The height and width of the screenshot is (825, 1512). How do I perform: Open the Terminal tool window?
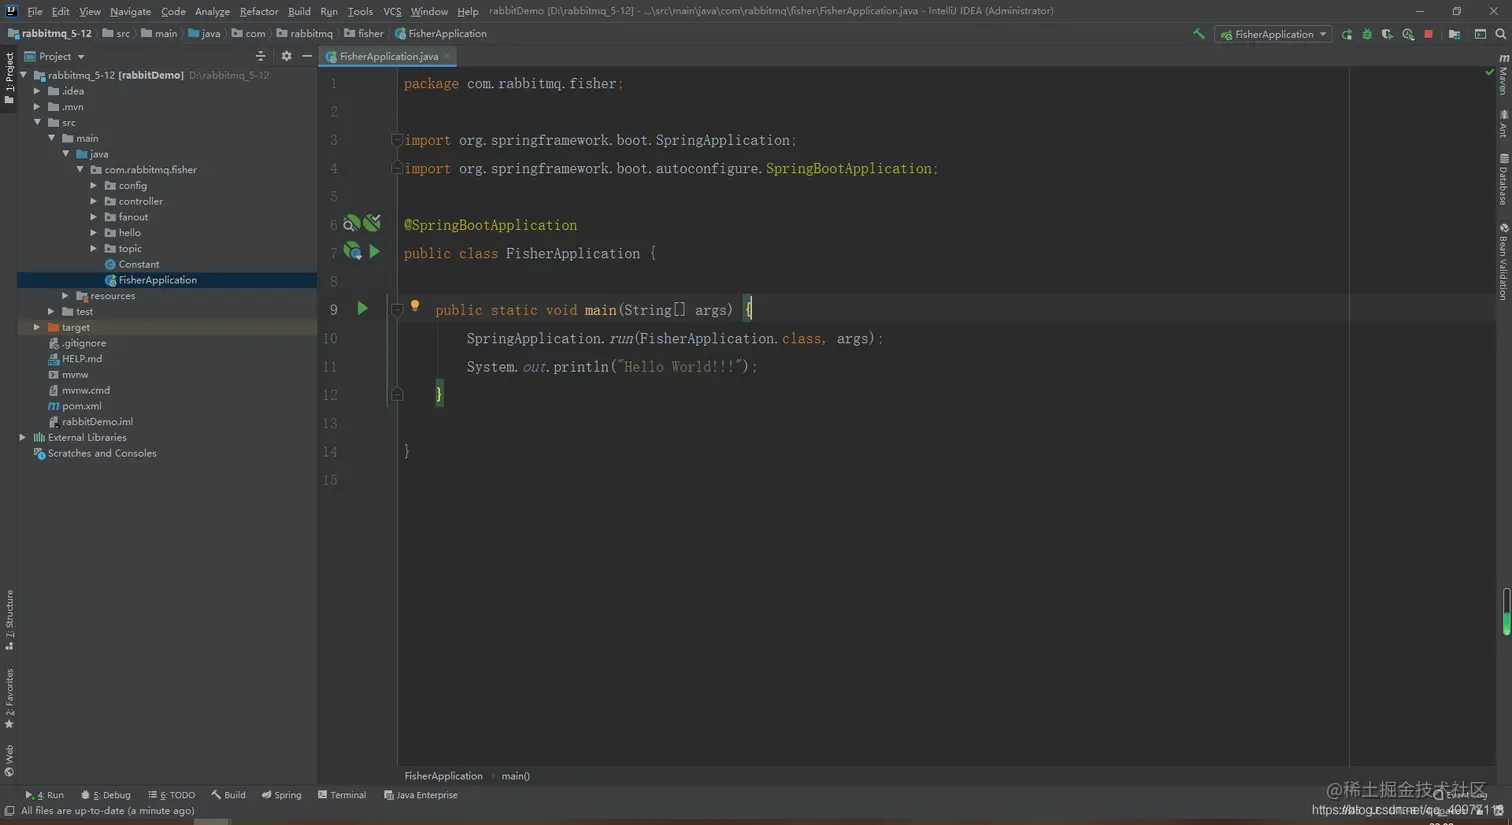click(342, 795)
